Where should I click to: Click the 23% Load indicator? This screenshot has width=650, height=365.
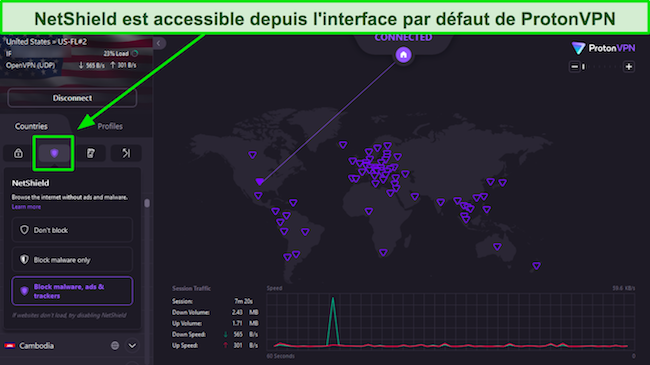pos(121,54)
